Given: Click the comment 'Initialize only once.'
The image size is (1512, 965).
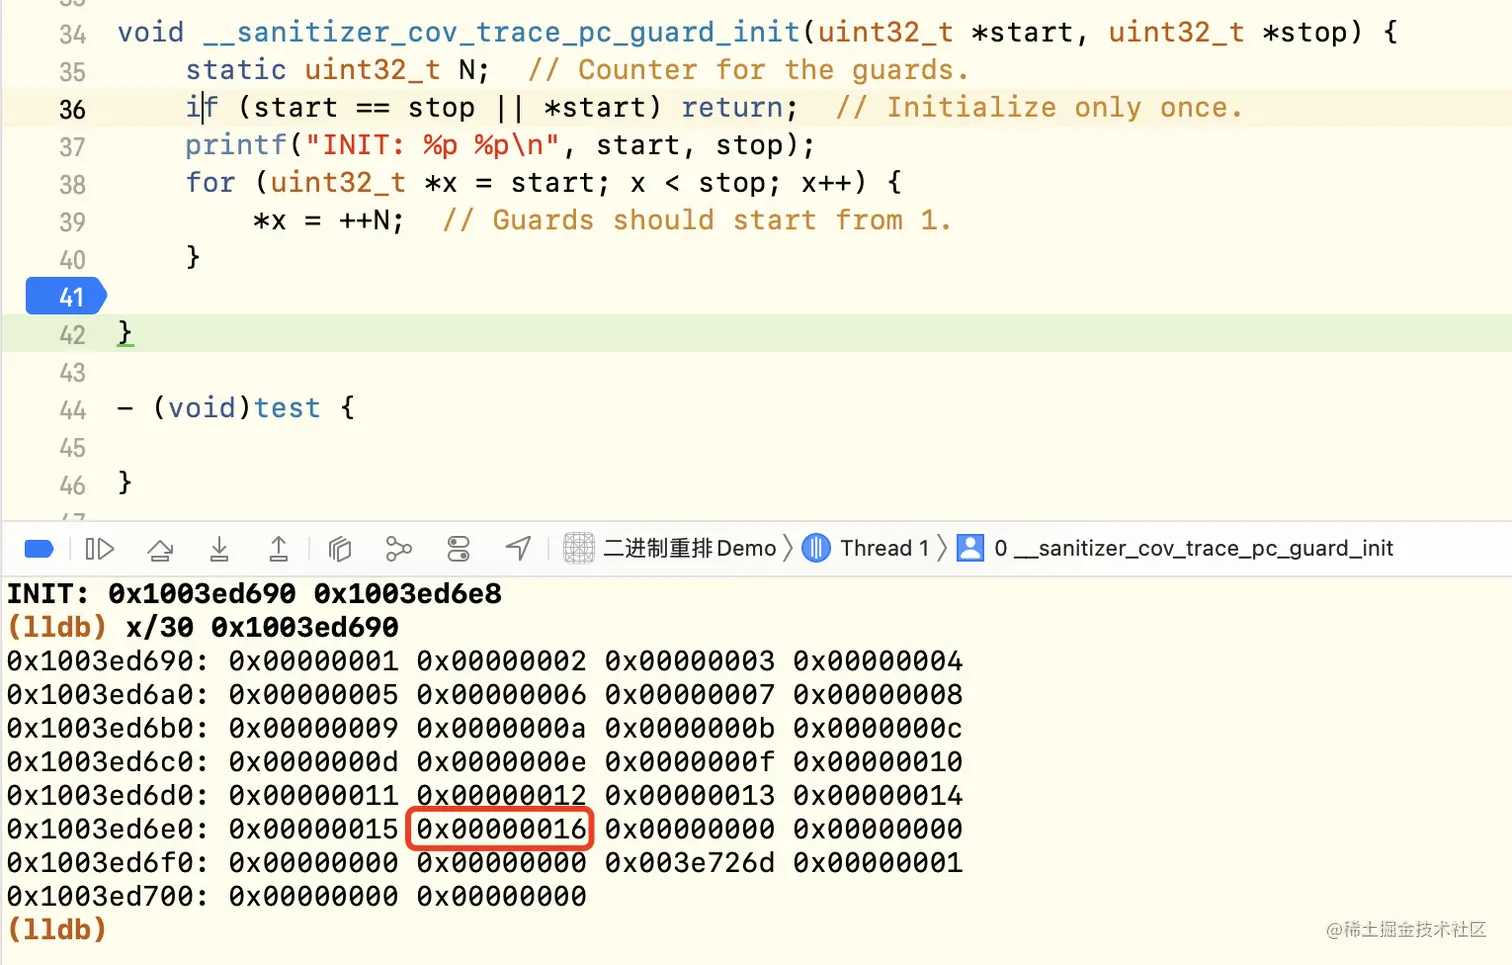Looking at the screenshot, I should 1040,108.
